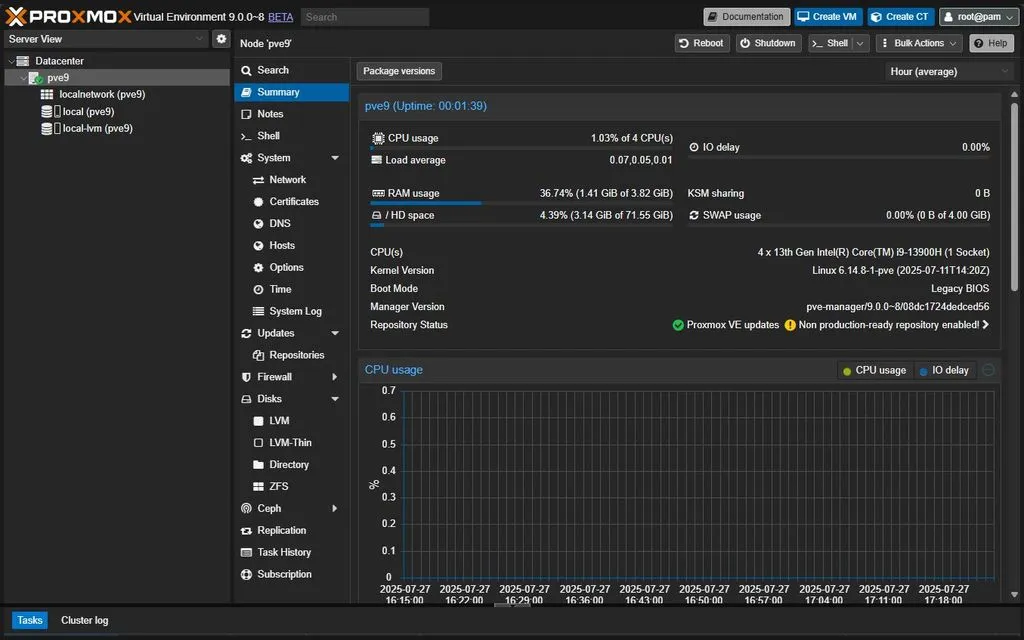Click the Search input field at the top
The image size is (1024, 640).
[x=364, y=16]
